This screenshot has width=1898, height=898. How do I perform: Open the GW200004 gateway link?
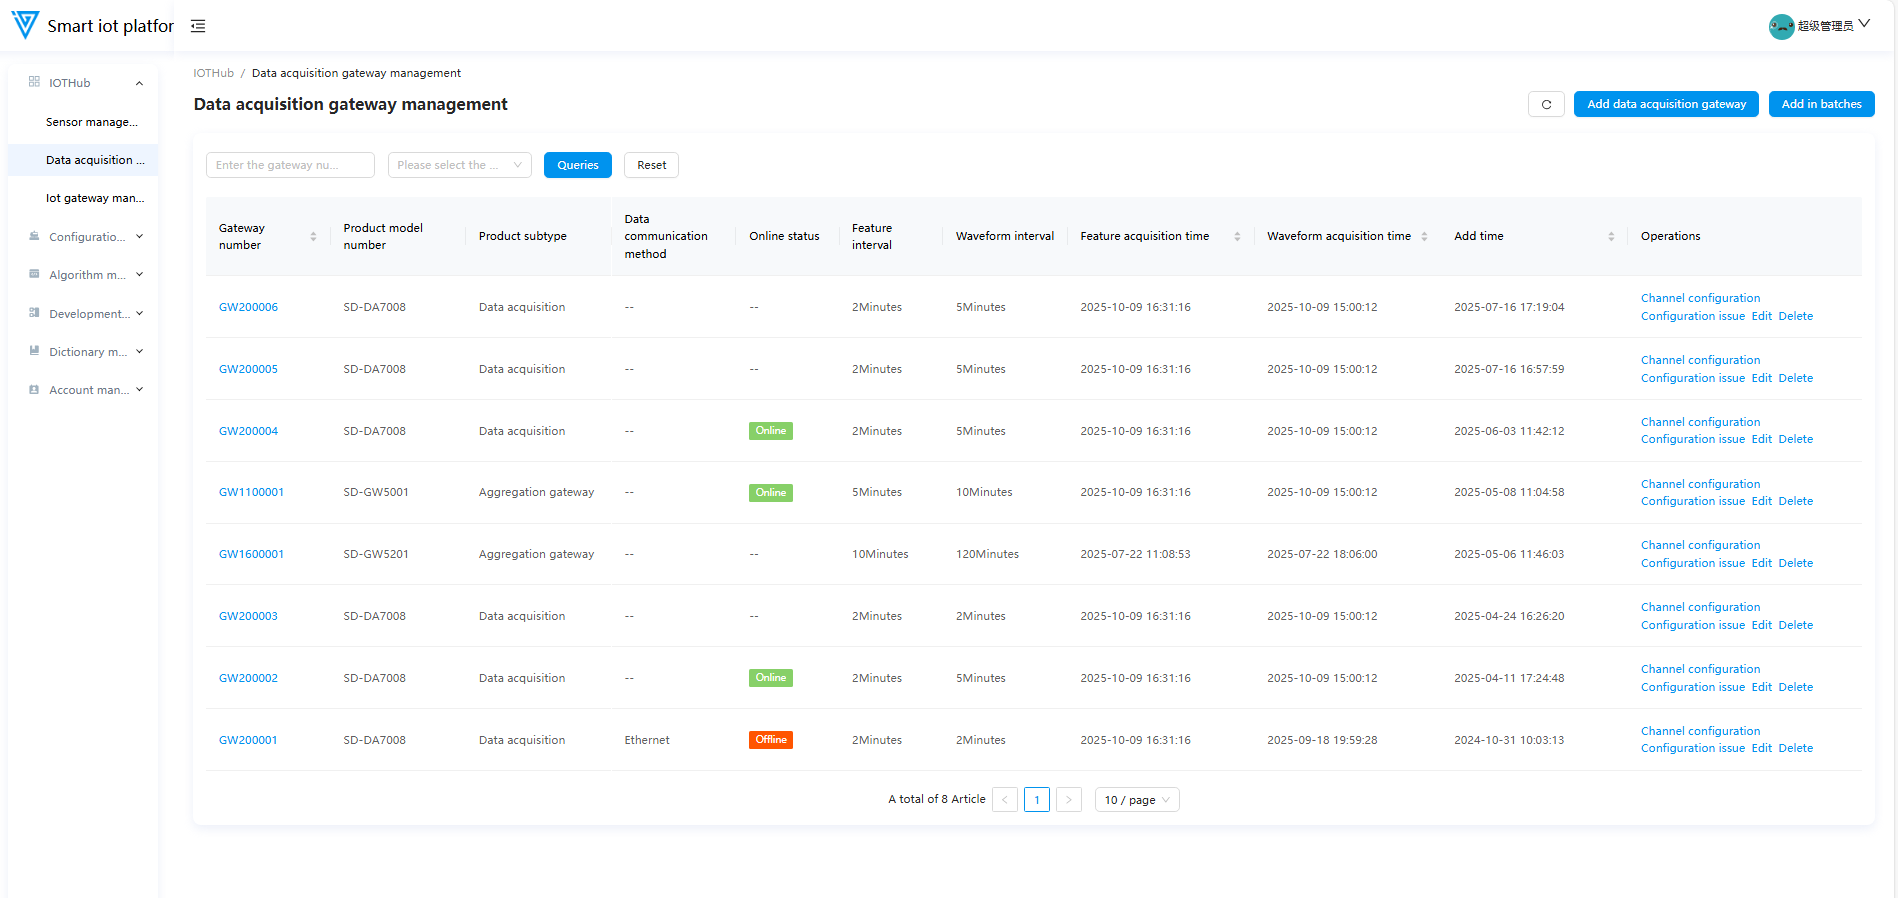[x=248, y=431]
